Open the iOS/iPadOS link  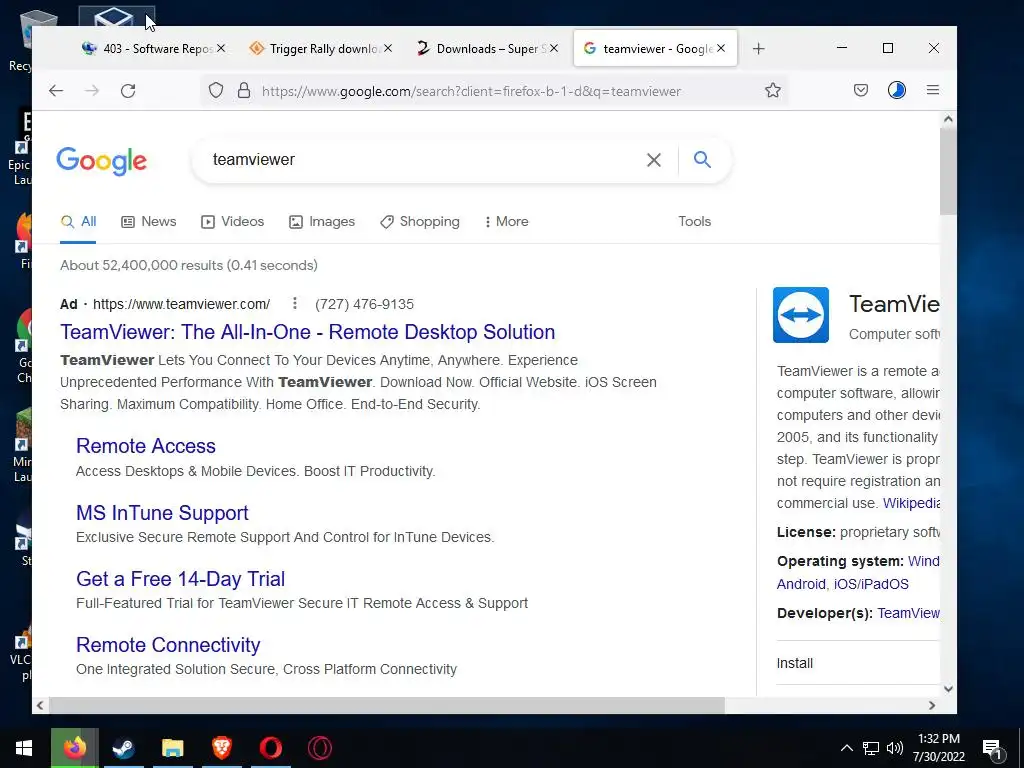[x=871, y=584]
